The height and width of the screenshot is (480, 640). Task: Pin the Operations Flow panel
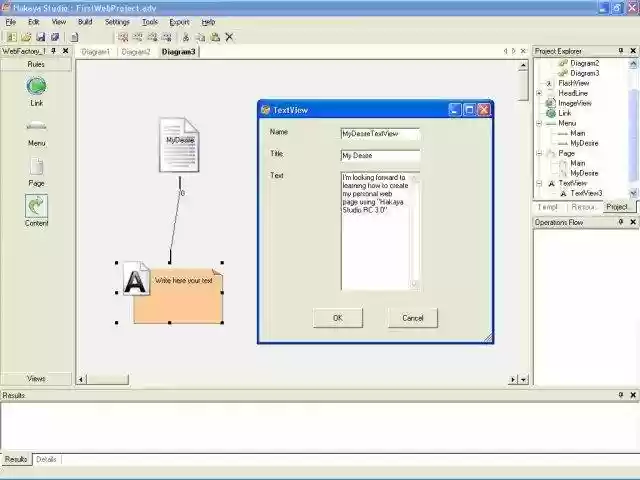(621, 222)
